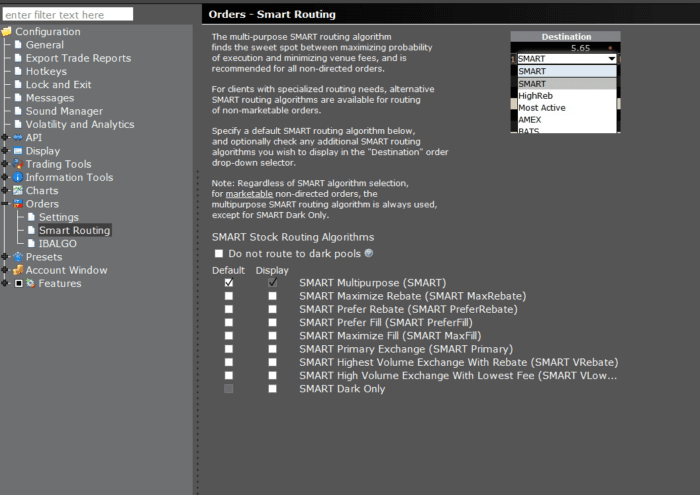The width and height of the screenshot is (700, 495).
Task: Click the filter text input field
Action: 67,15
